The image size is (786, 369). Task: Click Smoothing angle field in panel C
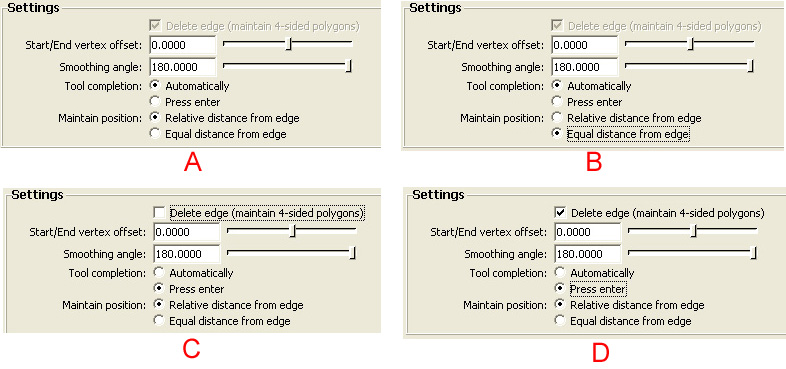[x=186, y=254]
